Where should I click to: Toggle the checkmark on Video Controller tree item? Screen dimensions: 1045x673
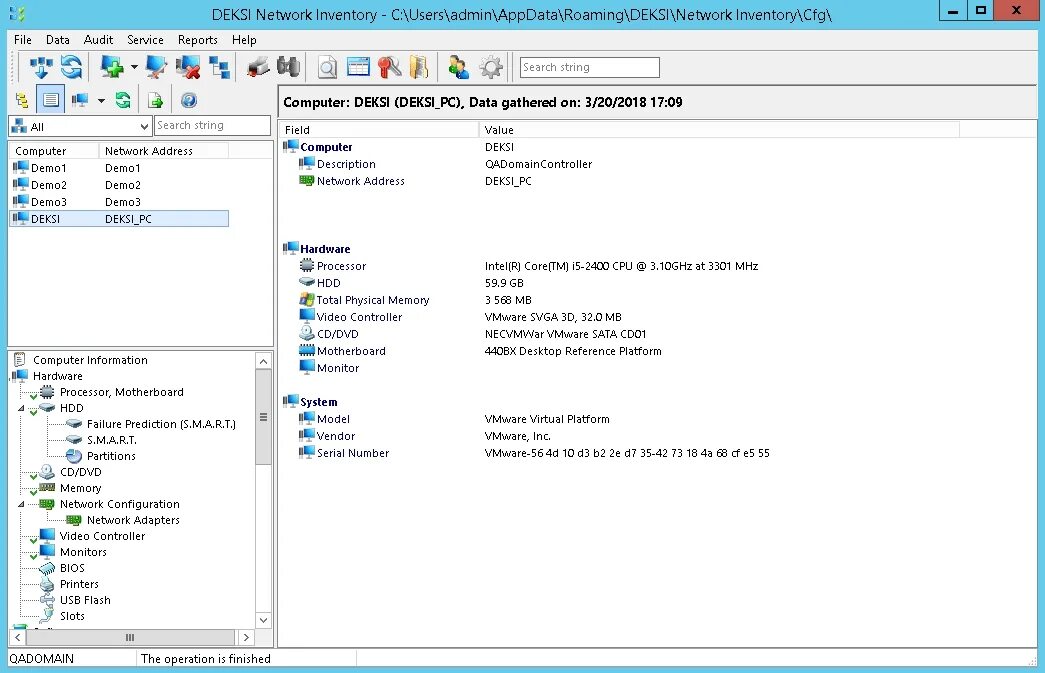tap(33, 540)
